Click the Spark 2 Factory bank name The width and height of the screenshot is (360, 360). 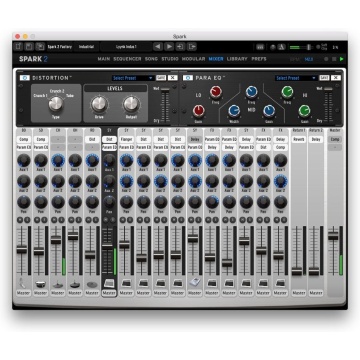point(59,47)
